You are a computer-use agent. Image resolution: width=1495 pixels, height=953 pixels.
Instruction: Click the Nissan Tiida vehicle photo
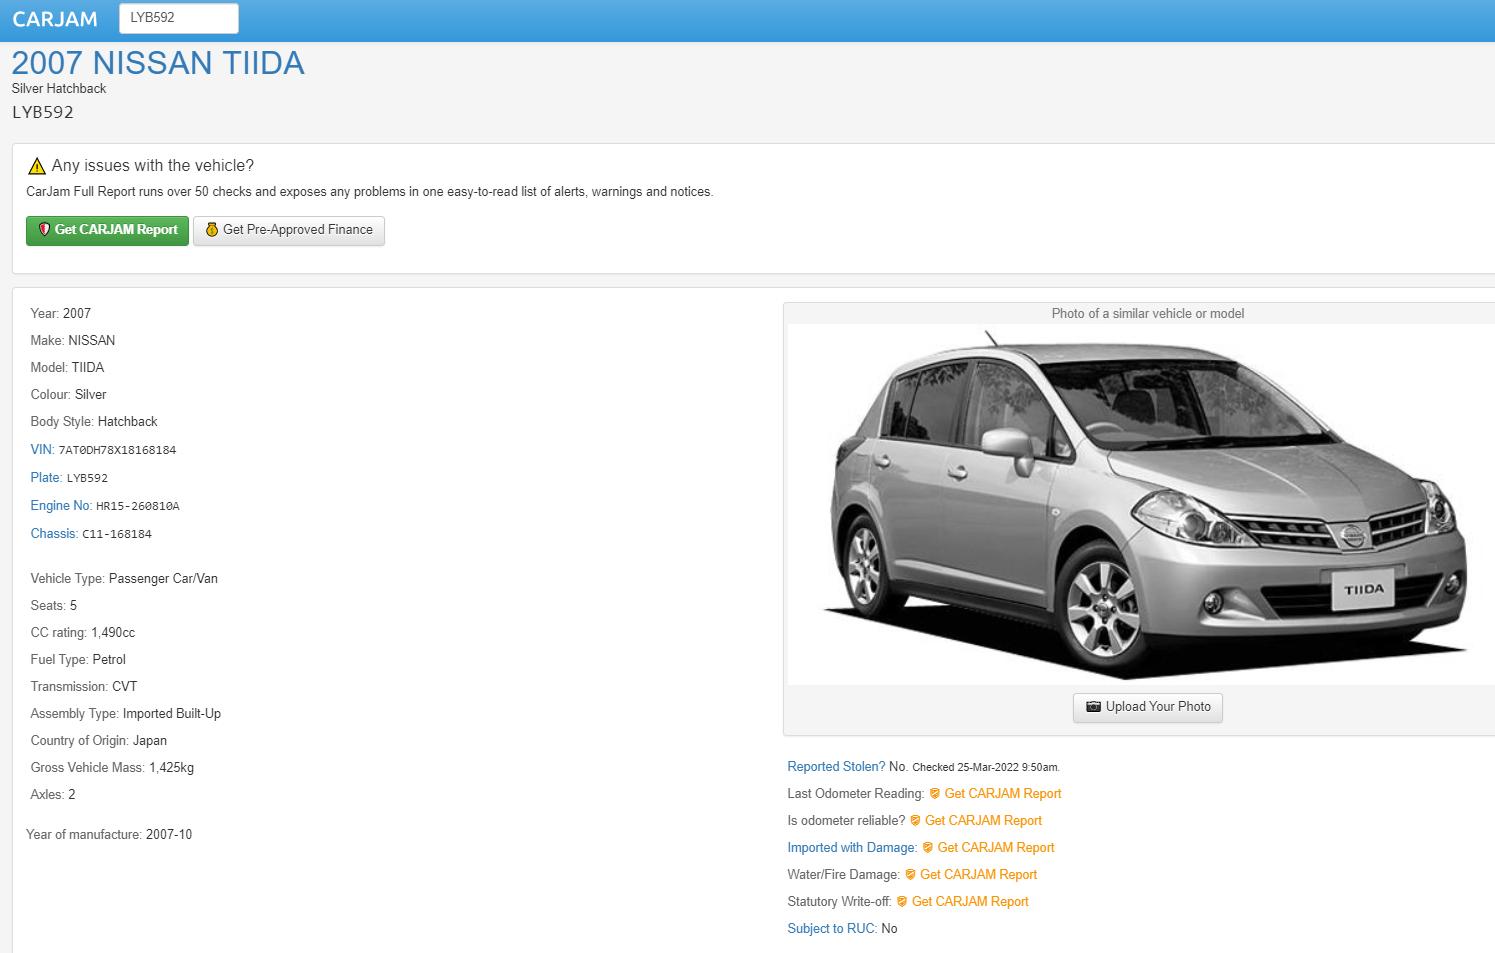coord(1141,504)
